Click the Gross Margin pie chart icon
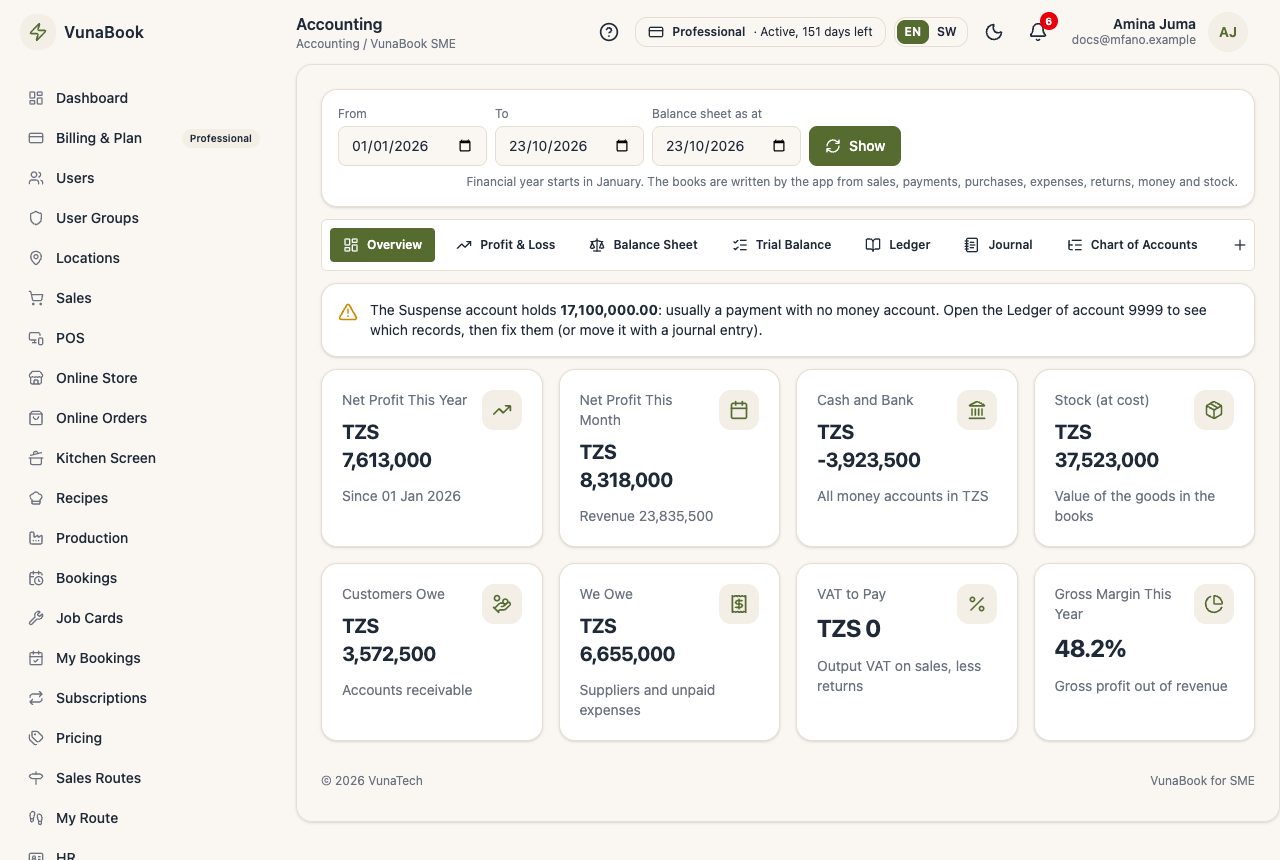 (x=1214, y=604)
